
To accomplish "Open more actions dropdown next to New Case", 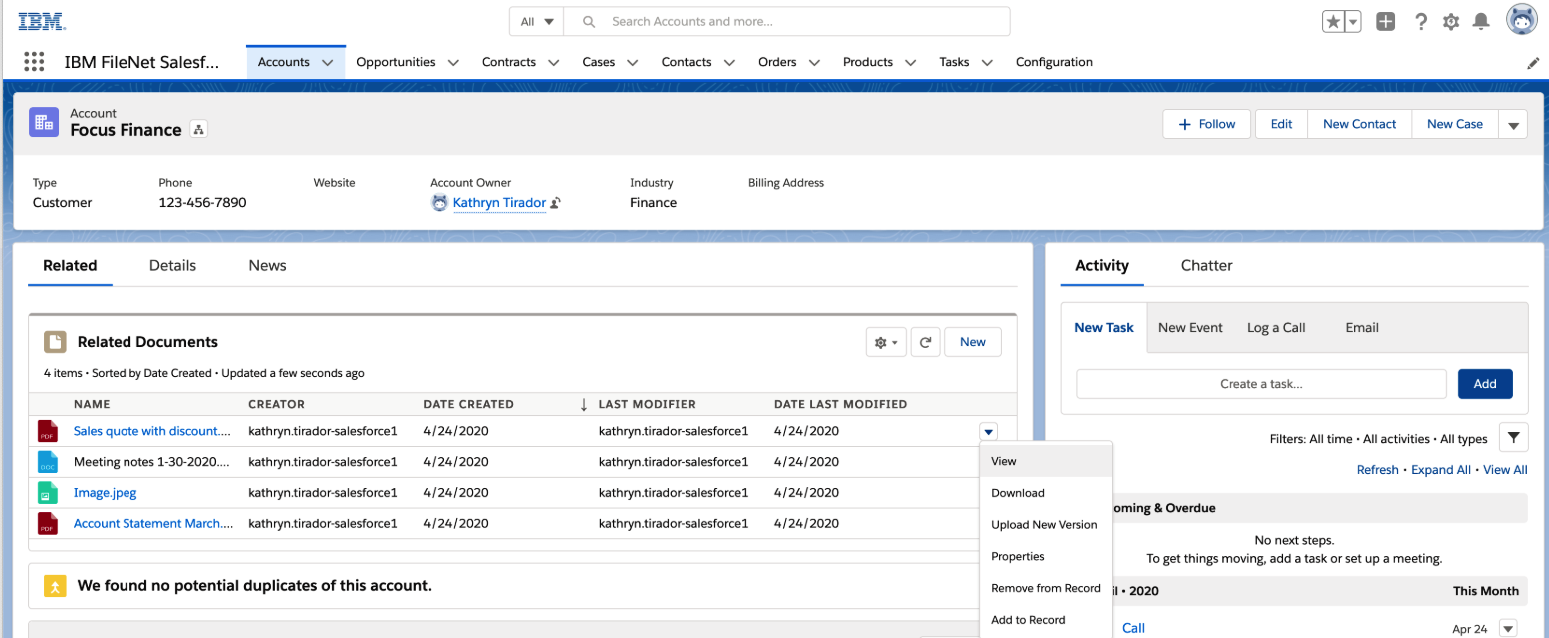I will (x=1513, y=125).
